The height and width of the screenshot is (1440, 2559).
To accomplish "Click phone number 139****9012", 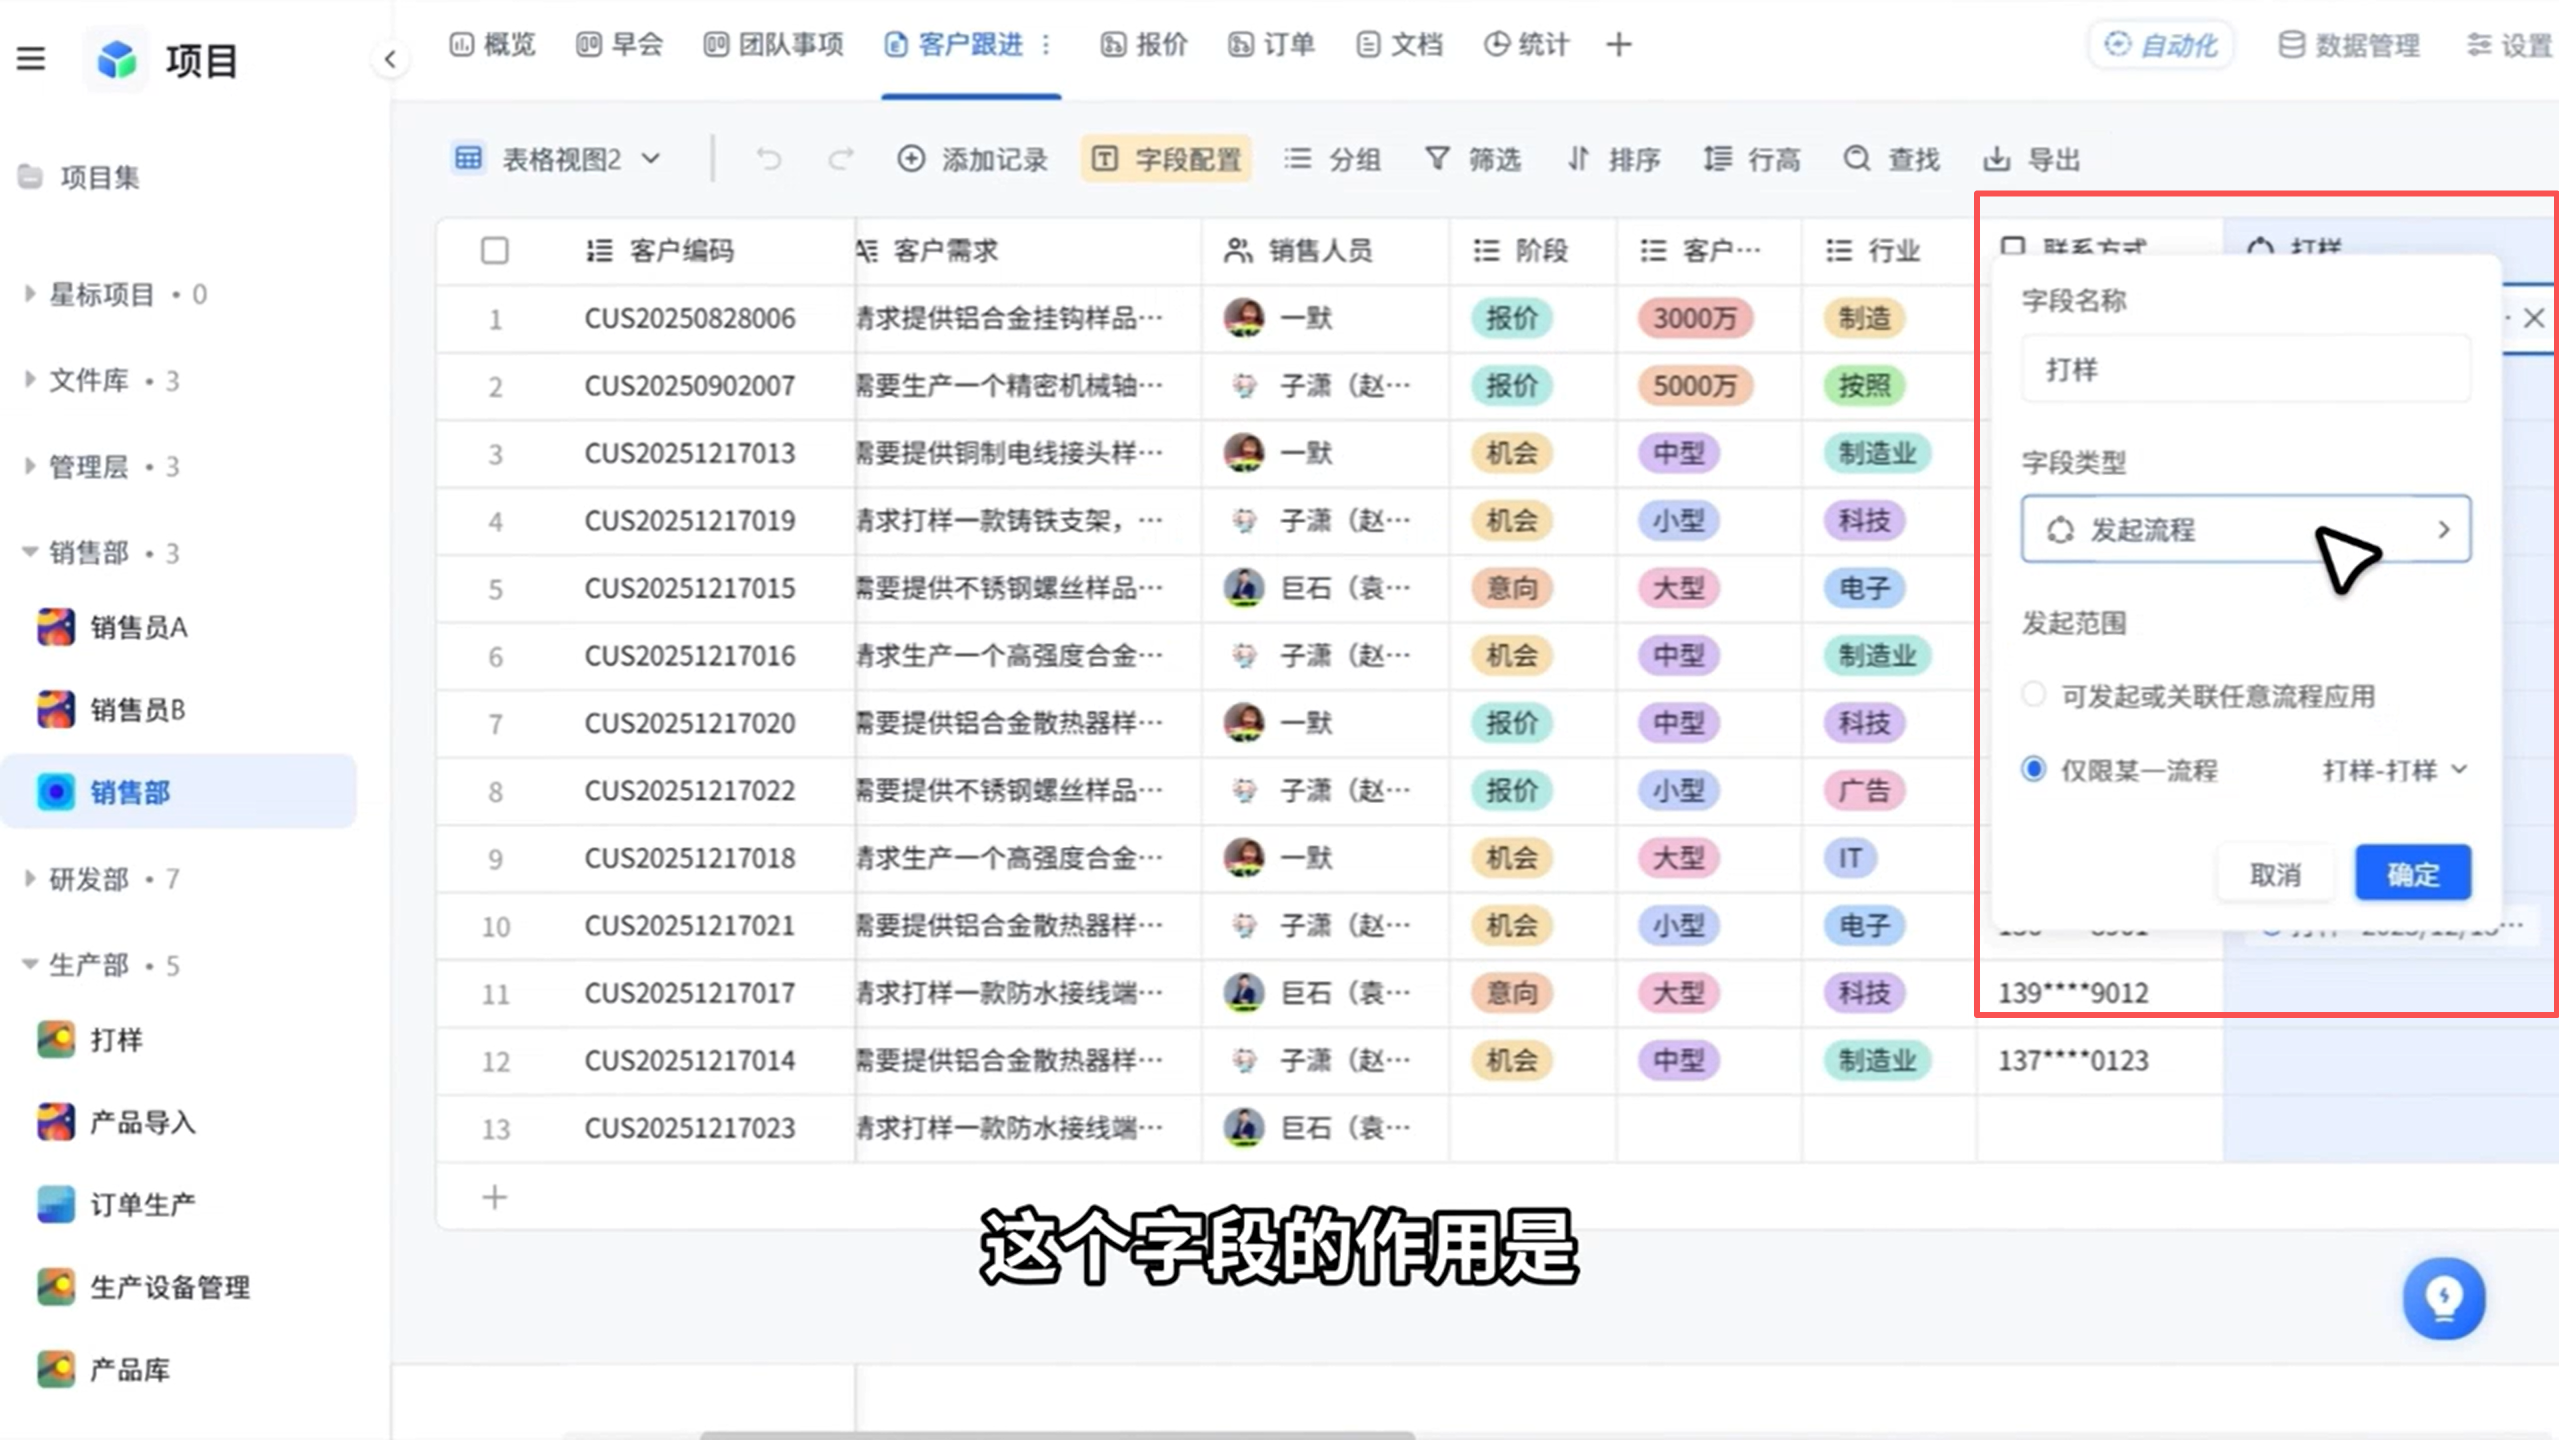I will coord(2073,993).
